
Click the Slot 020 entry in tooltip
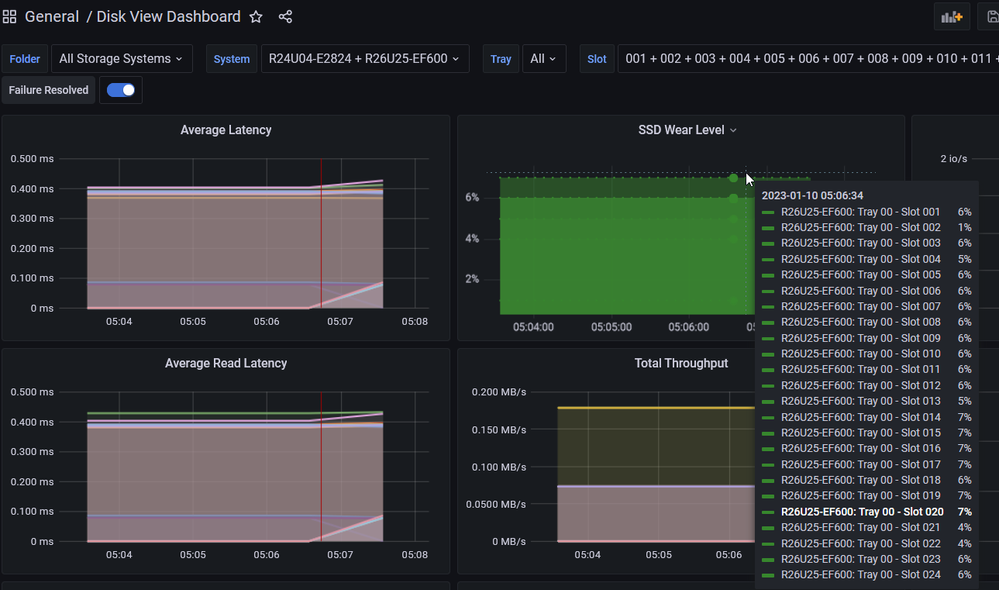(861, 512)
